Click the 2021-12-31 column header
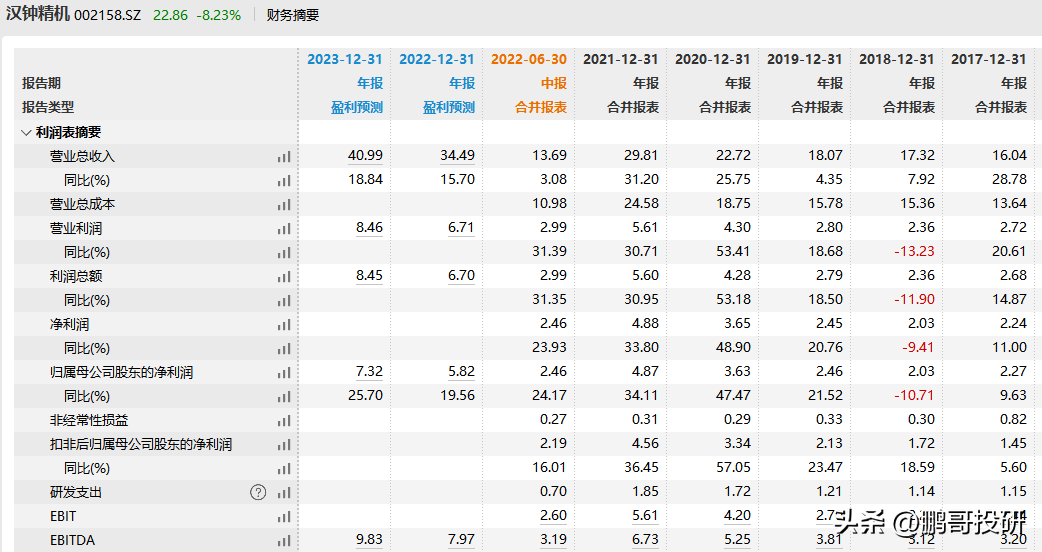Image resolution: width=1042 pixels, height=552 pixels. coord(621,59)
